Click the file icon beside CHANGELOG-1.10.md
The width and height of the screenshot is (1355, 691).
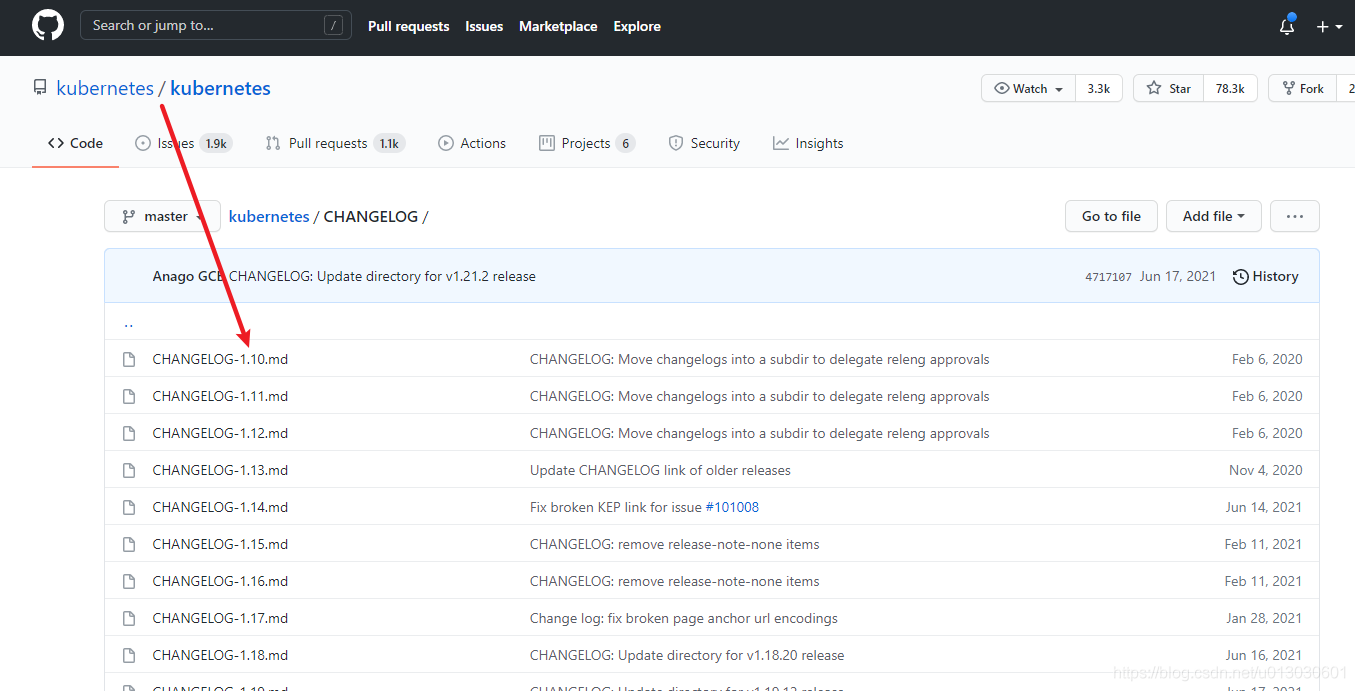tap(128, 358)
